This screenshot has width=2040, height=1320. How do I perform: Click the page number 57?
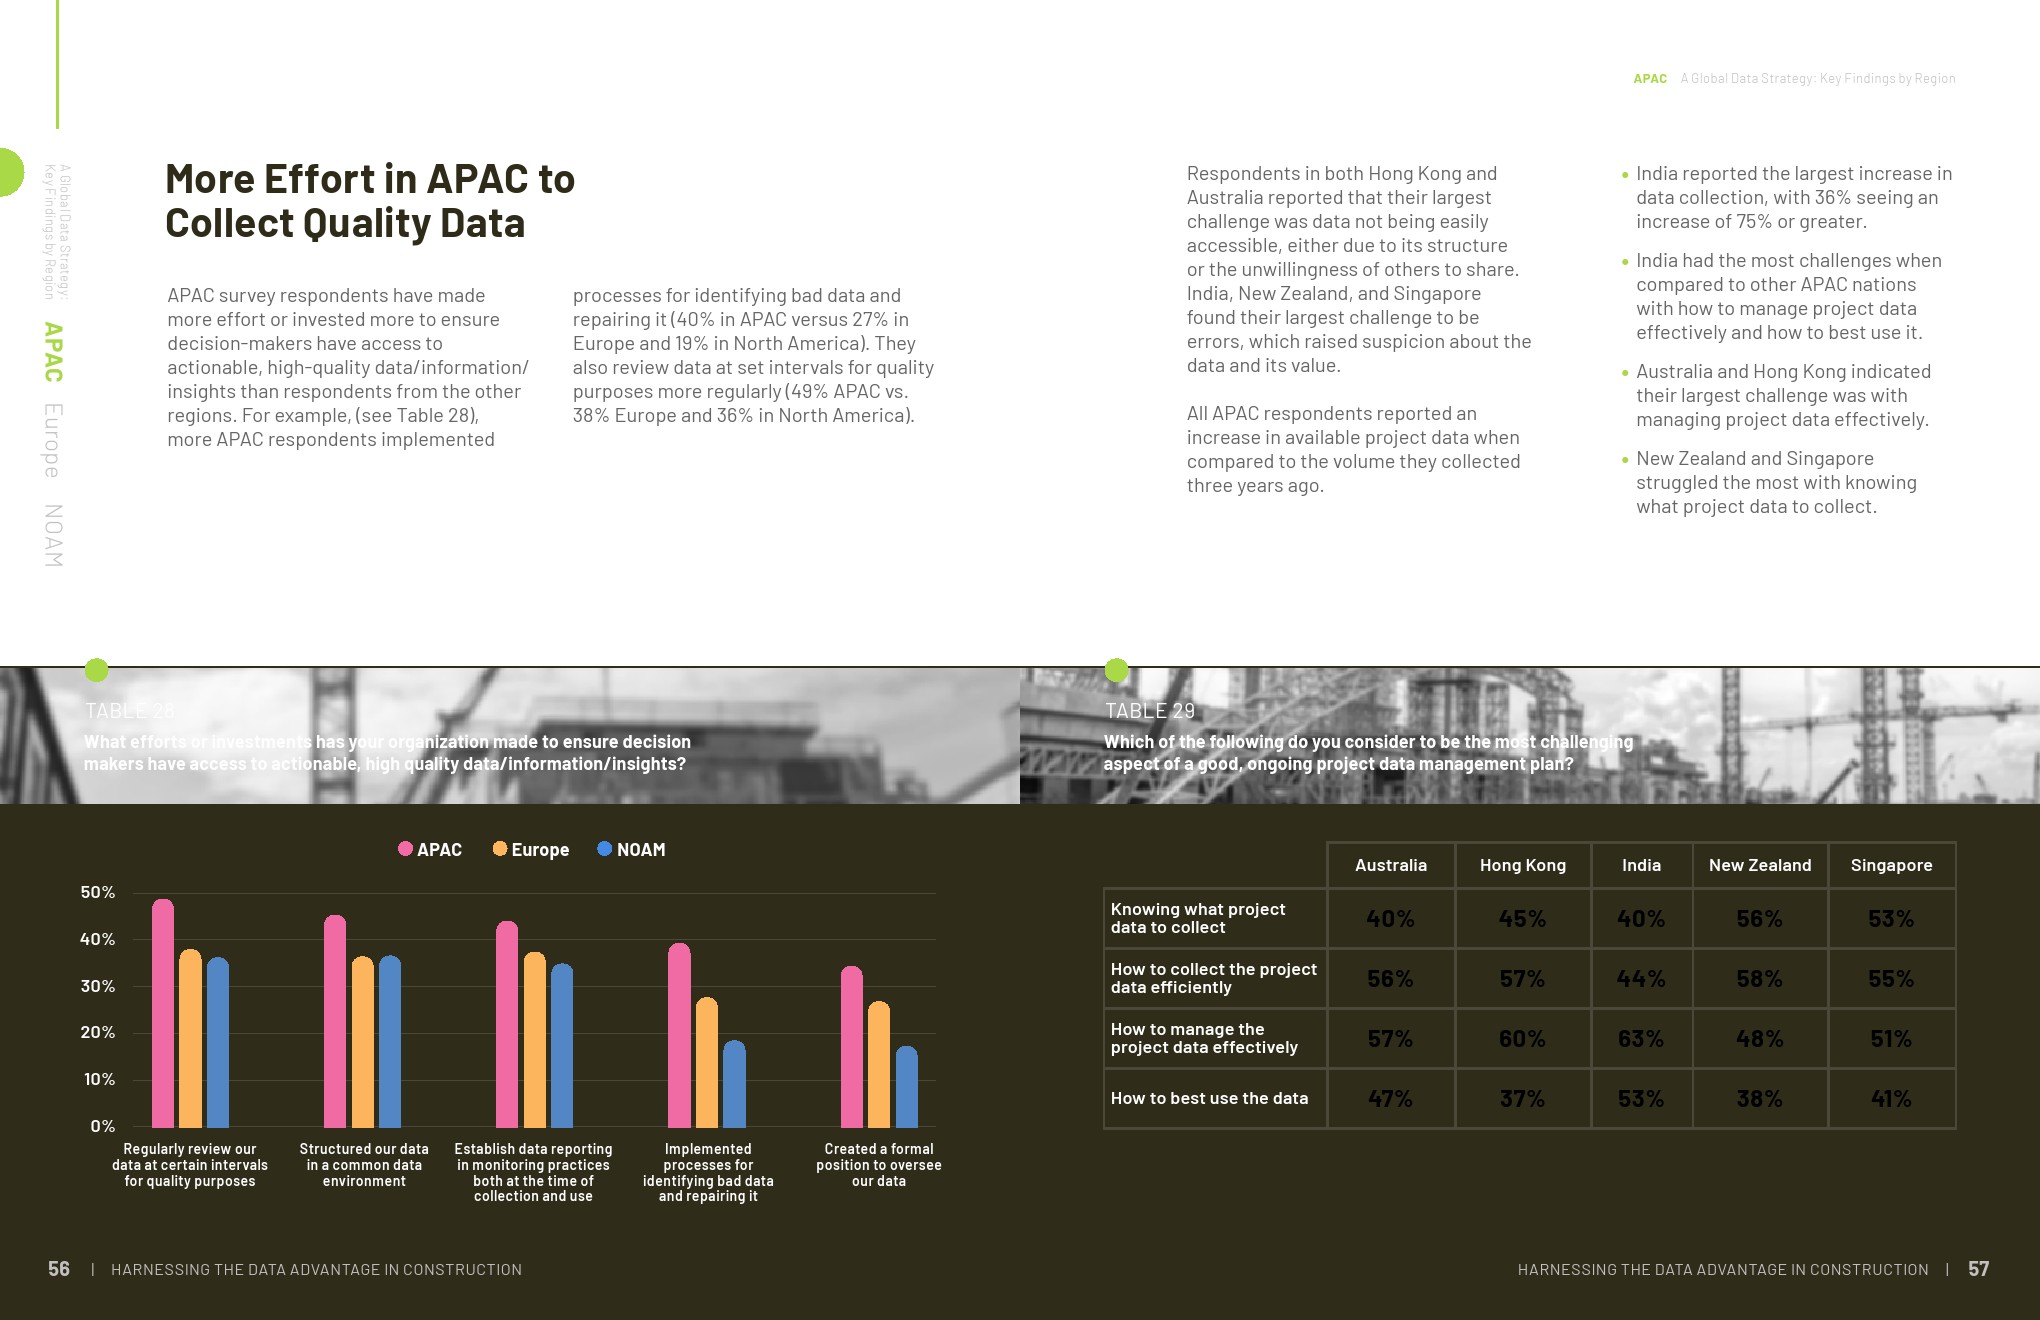coord(1978,1269)
